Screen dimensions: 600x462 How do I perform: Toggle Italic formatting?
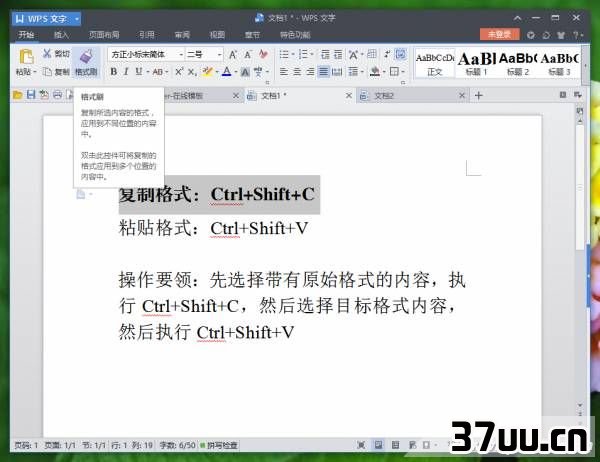[x=126, y=72]
